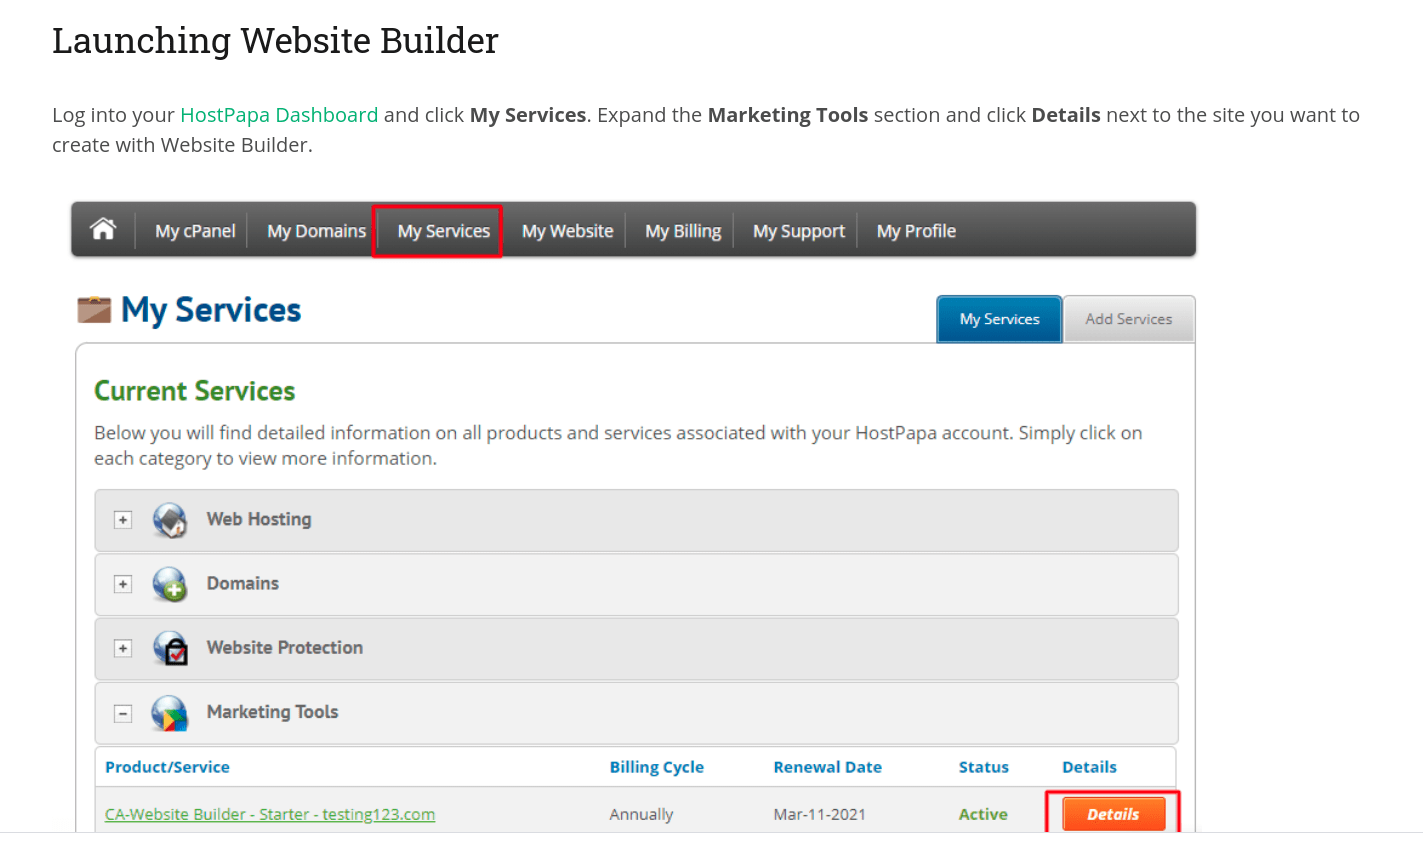The image size is (1423, 849).
Task: Open My Profile menu item
Action: coord(916,231)
